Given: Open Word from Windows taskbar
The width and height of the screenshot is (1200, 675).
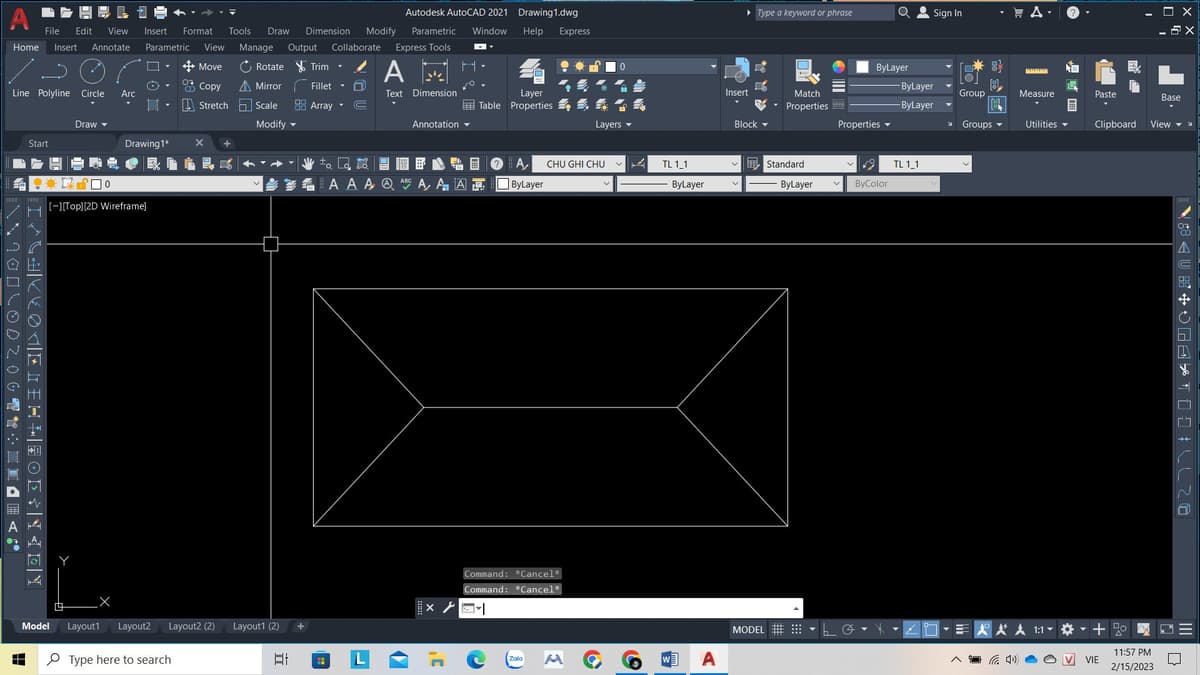Looking at the screenshot, I should tap(669, 659).
